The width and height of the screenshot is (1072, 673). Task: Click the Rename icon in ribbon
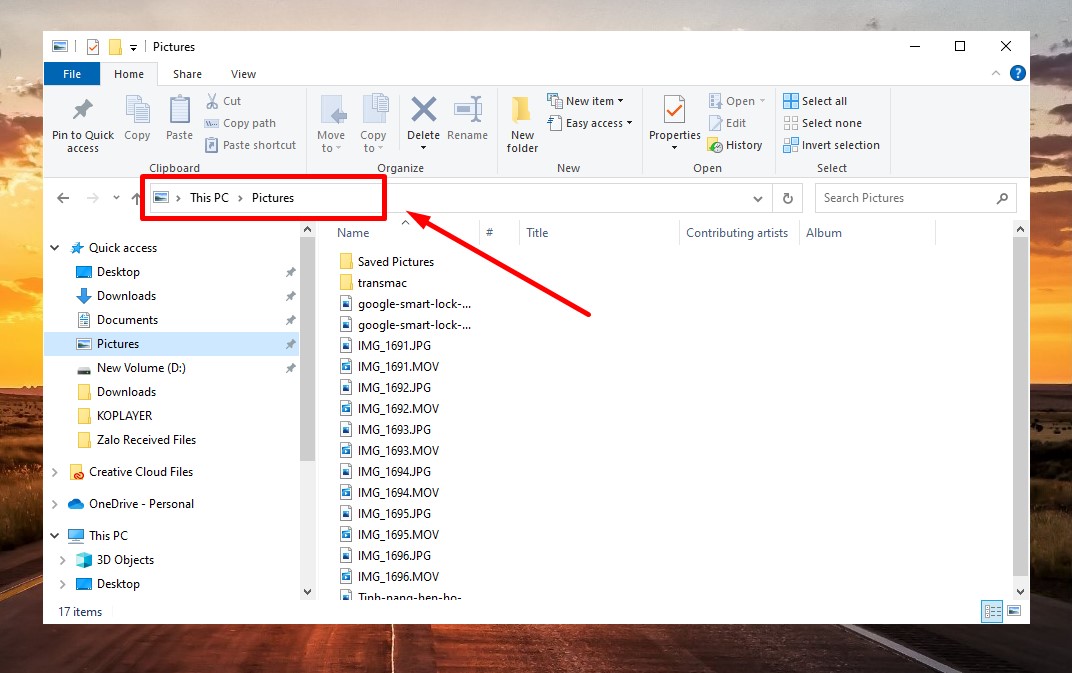coord(468,110)
